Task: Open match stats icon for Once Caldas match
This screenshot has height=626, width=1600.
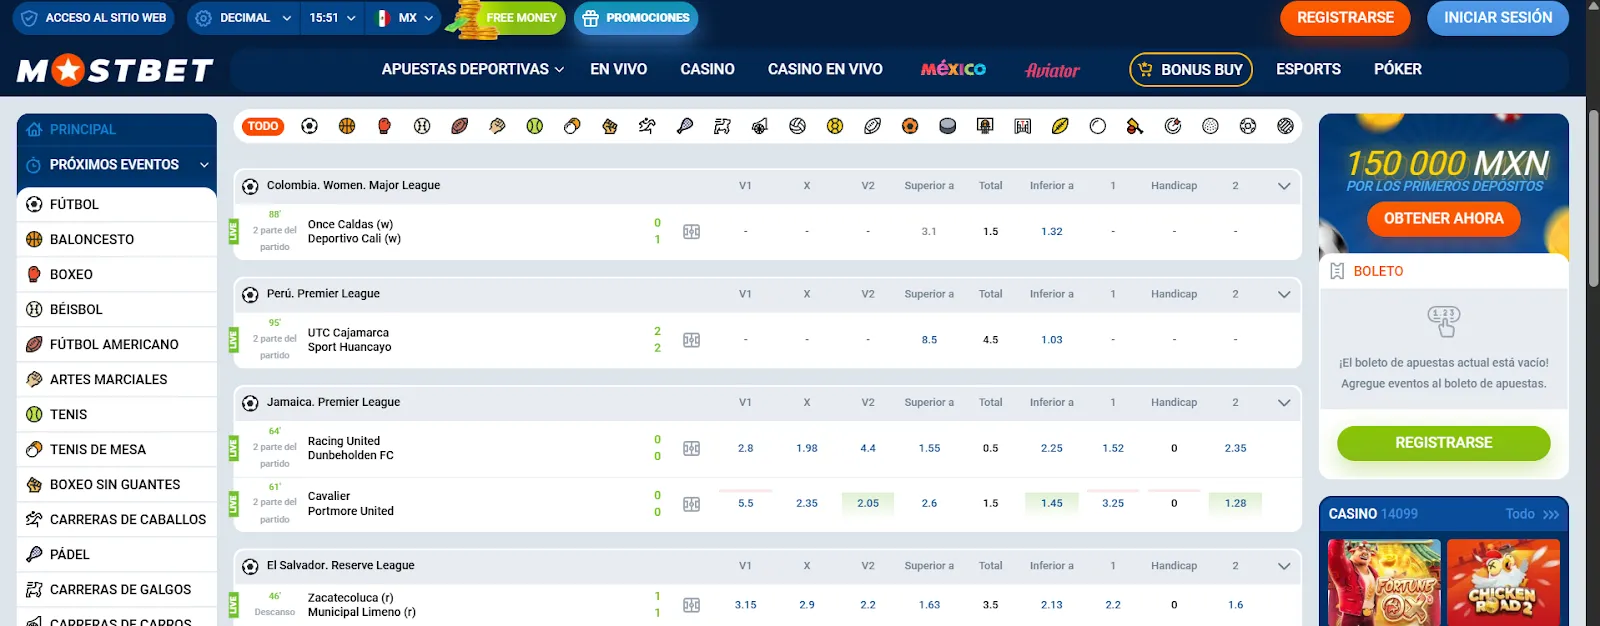Action: 691,232
